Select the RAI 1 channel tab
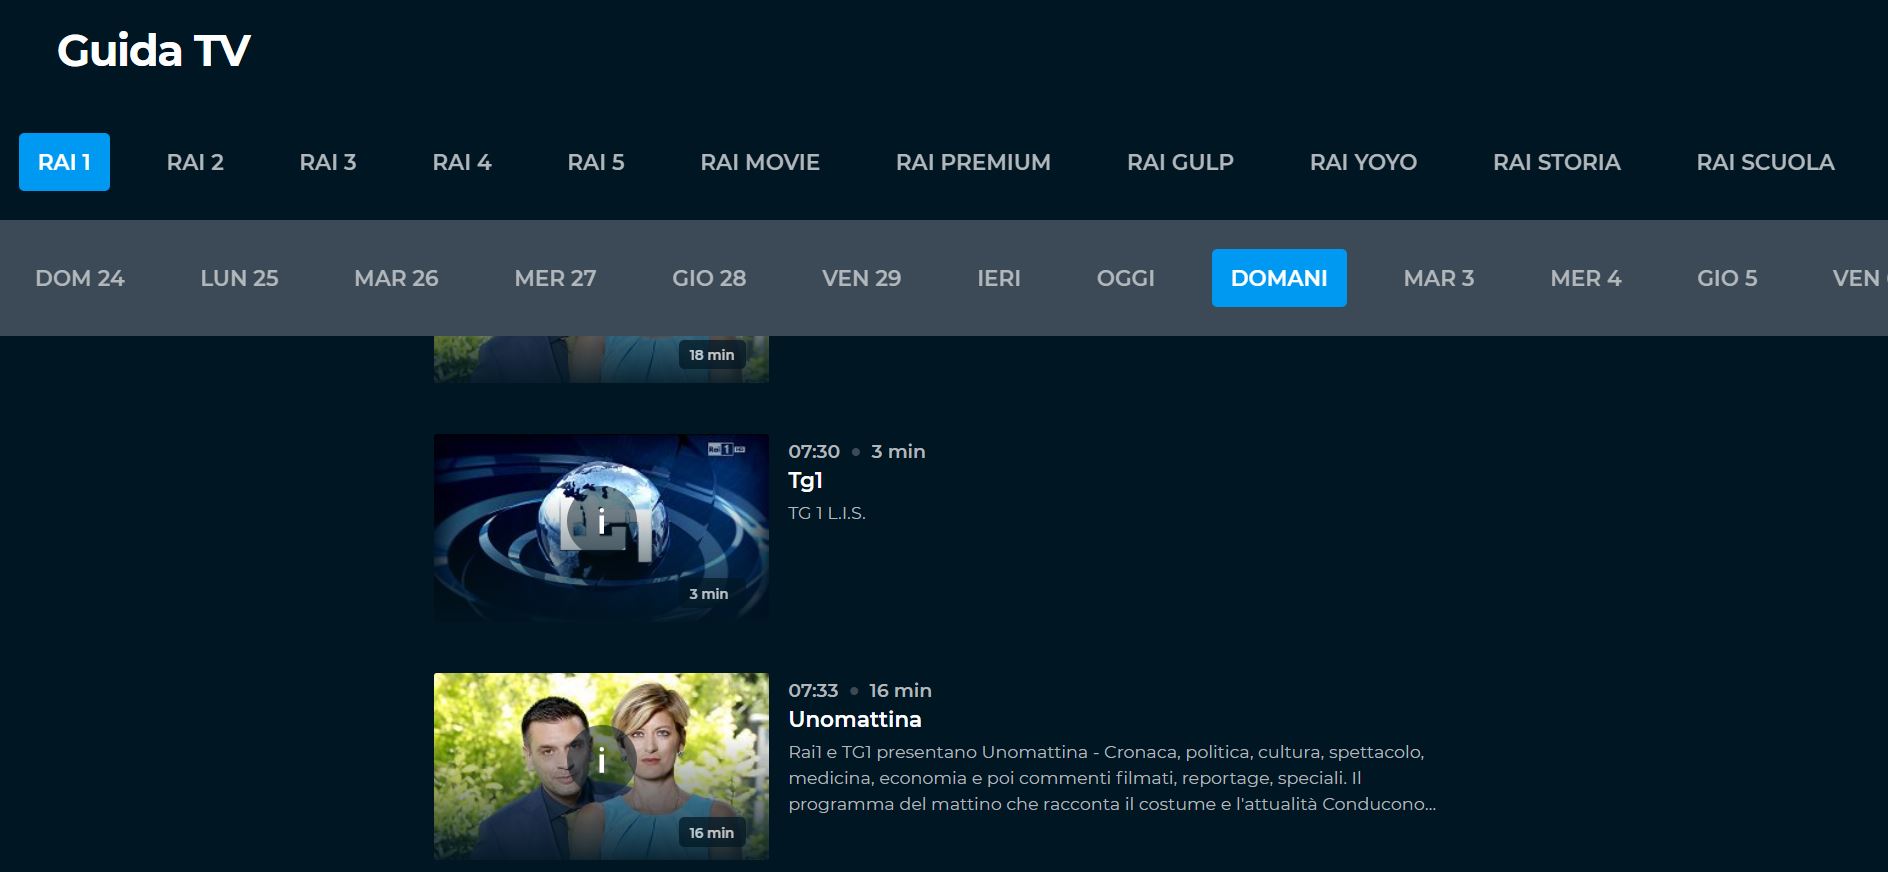This screenshot has width=1888, height=872. (64, 162)
